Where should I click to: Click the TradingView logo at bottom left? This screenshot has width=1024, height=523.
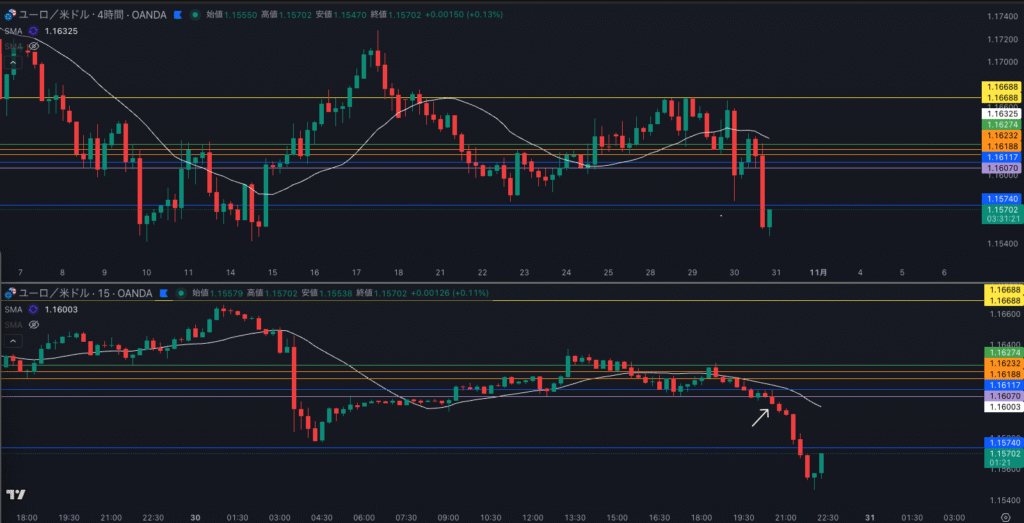(15, 495)
